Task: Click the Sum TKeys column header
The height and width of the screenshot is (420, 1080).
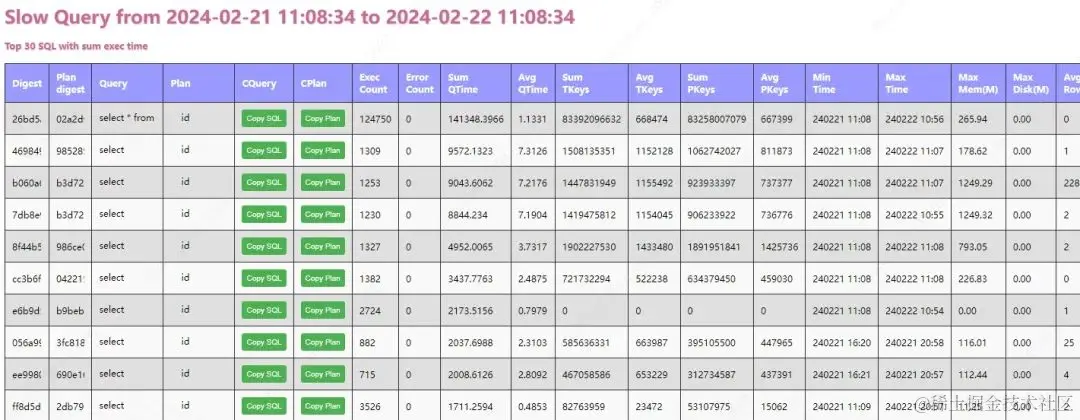Action: coord(592,83)
